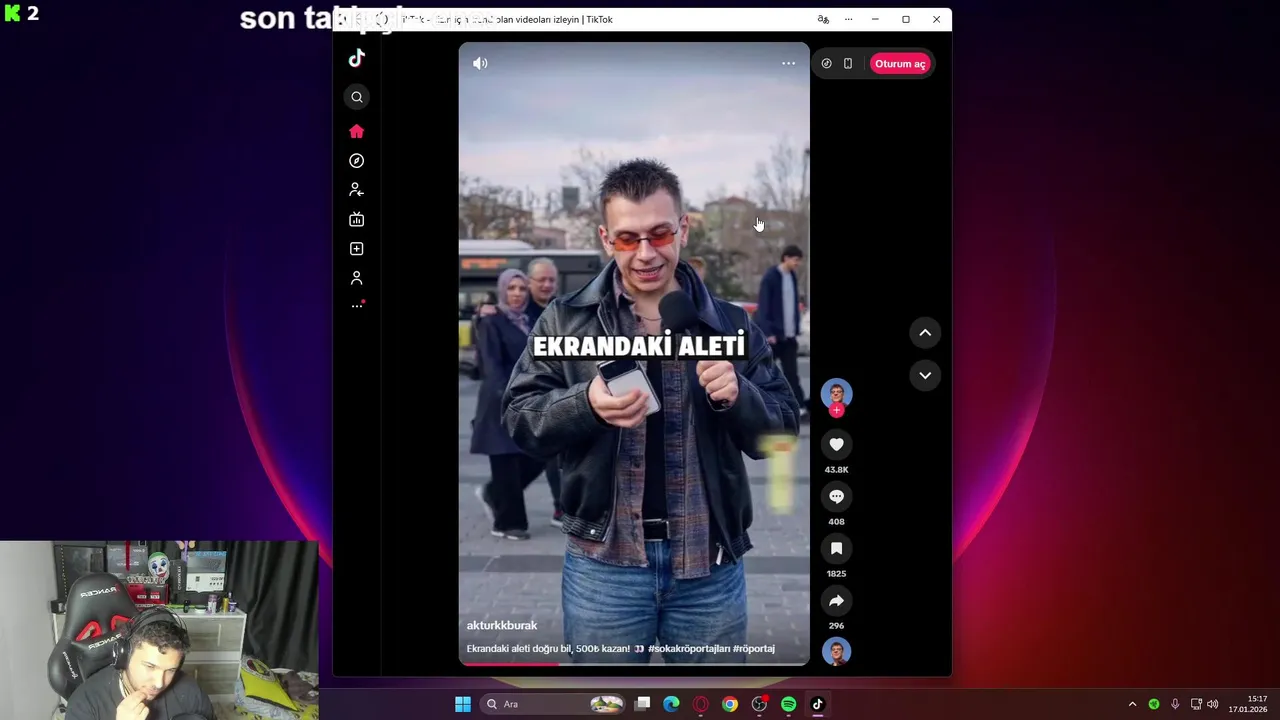
Task: Open Opera browser from taskbar
Action: [701, 704]
